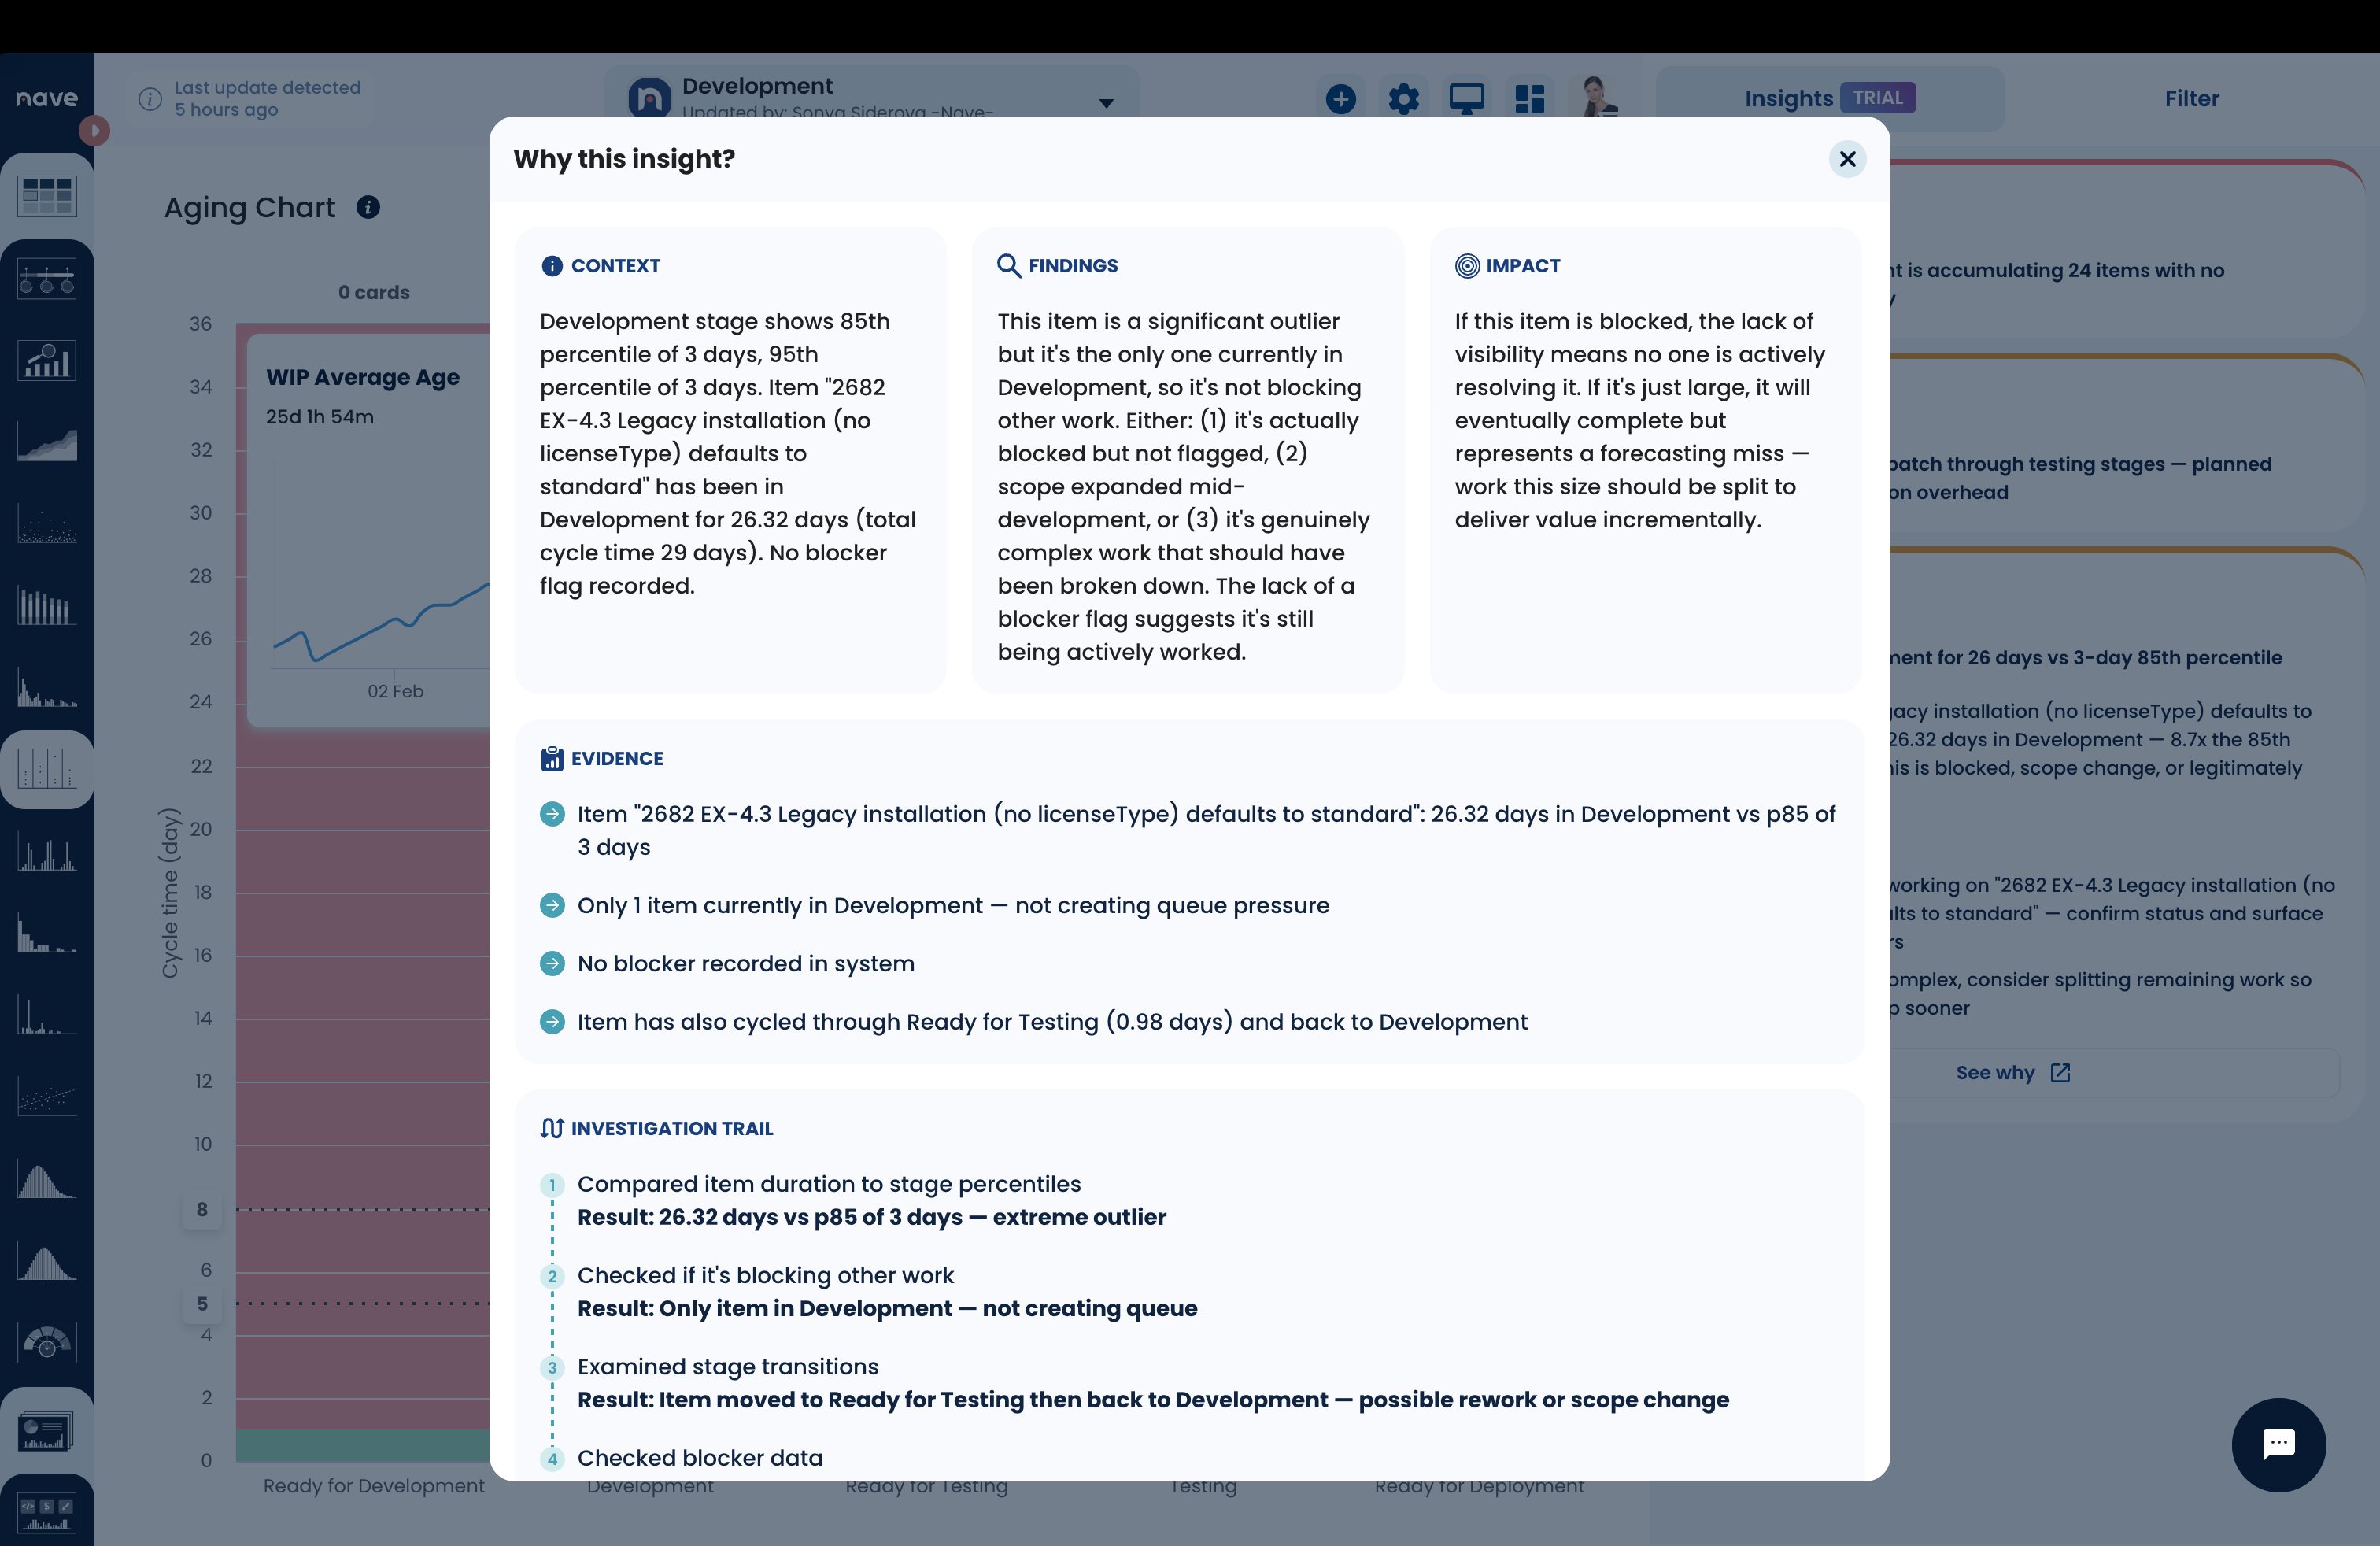This screenshot has height=1546, width=2380.
Task: Open the timeline-with-circles chart in the sidebar
Action: click(47, 279)
